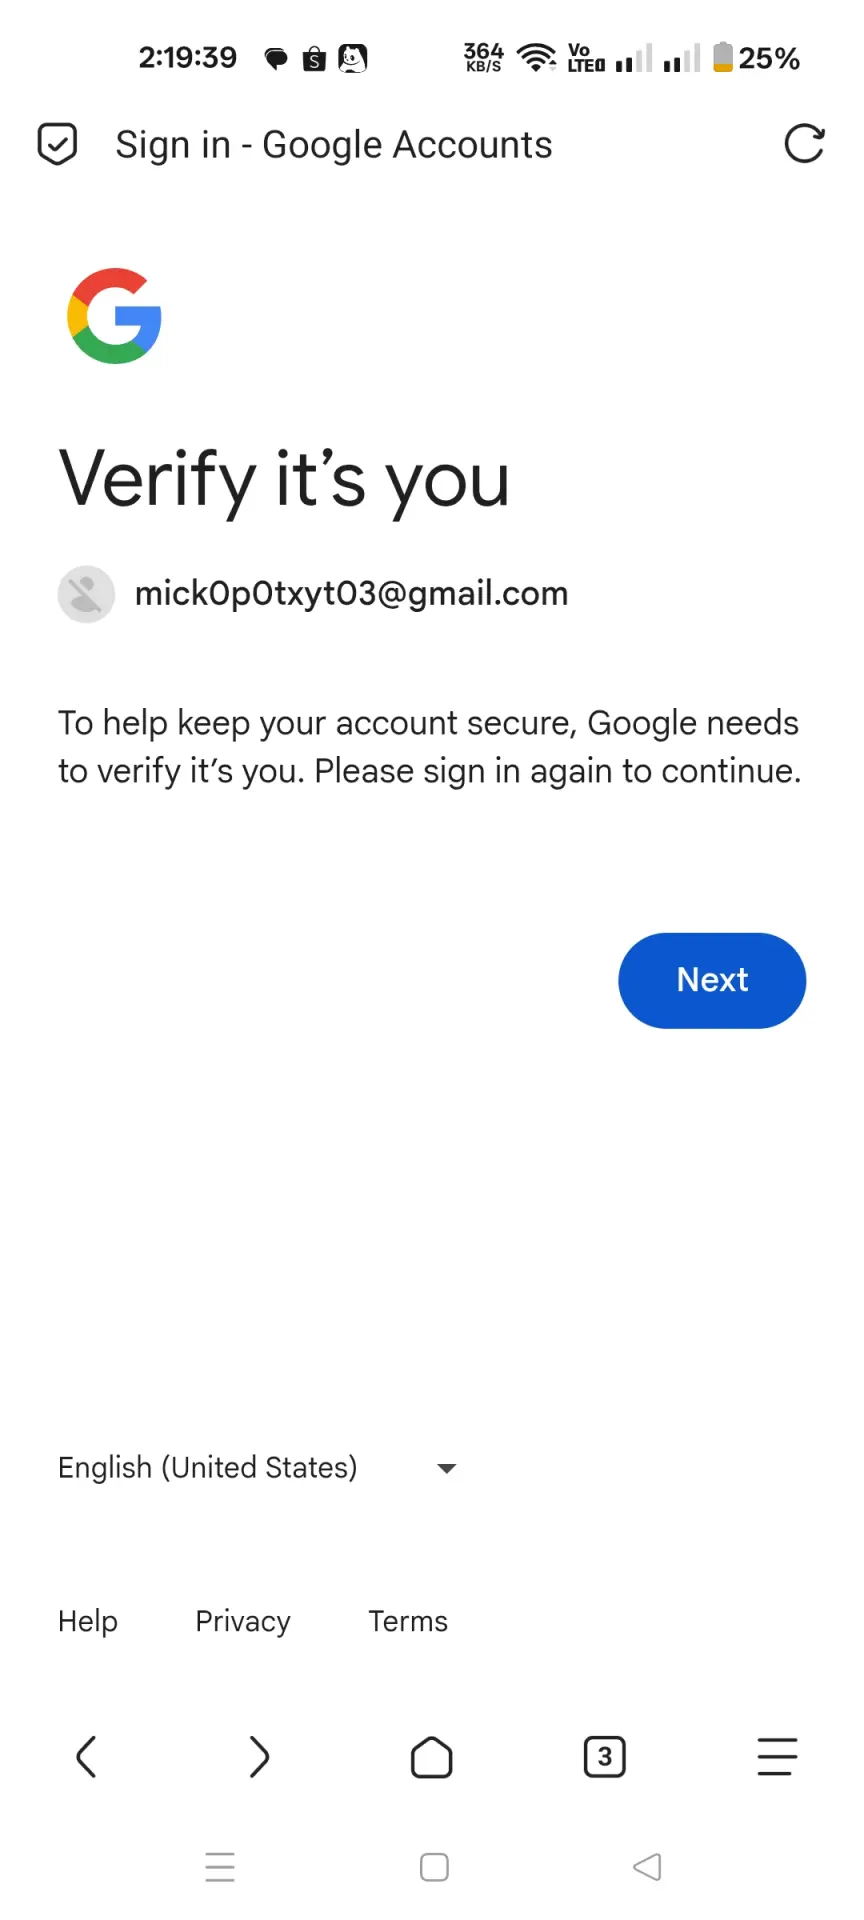Open the Terms link
Screen dimensions: 864x1920
(x=408, y=1621)
